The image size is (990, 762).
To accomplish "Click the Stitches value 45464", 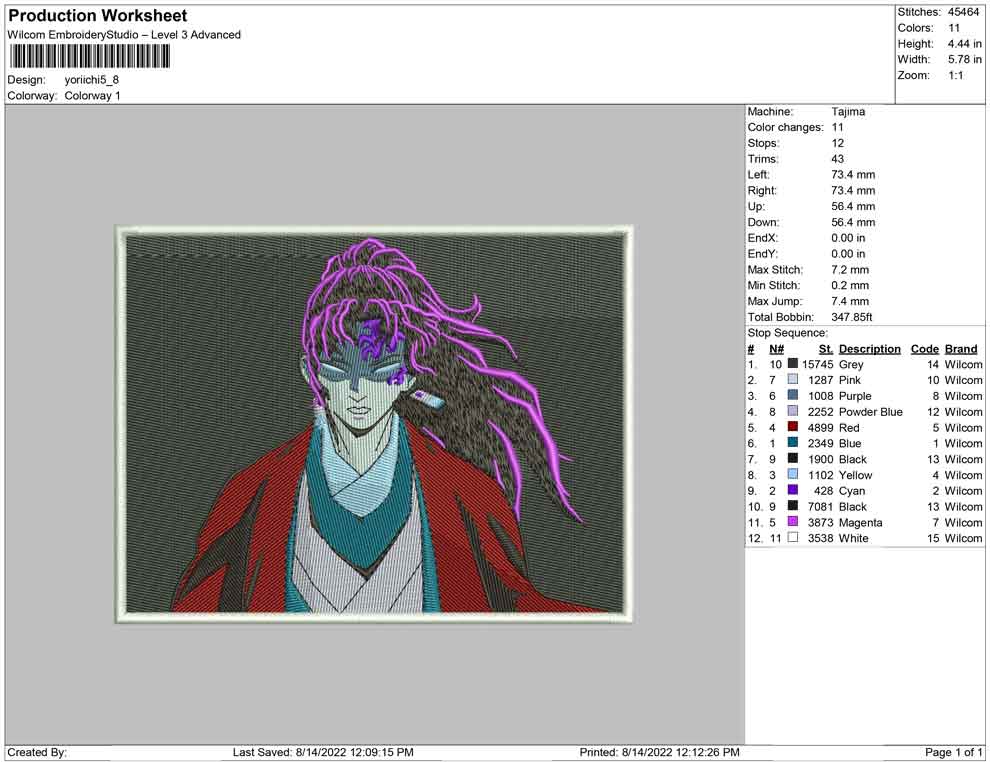I will (x=964, y=12).
